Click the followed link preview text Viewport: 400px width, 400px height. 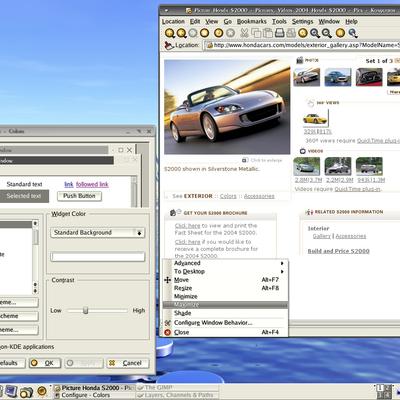(92, 184)
